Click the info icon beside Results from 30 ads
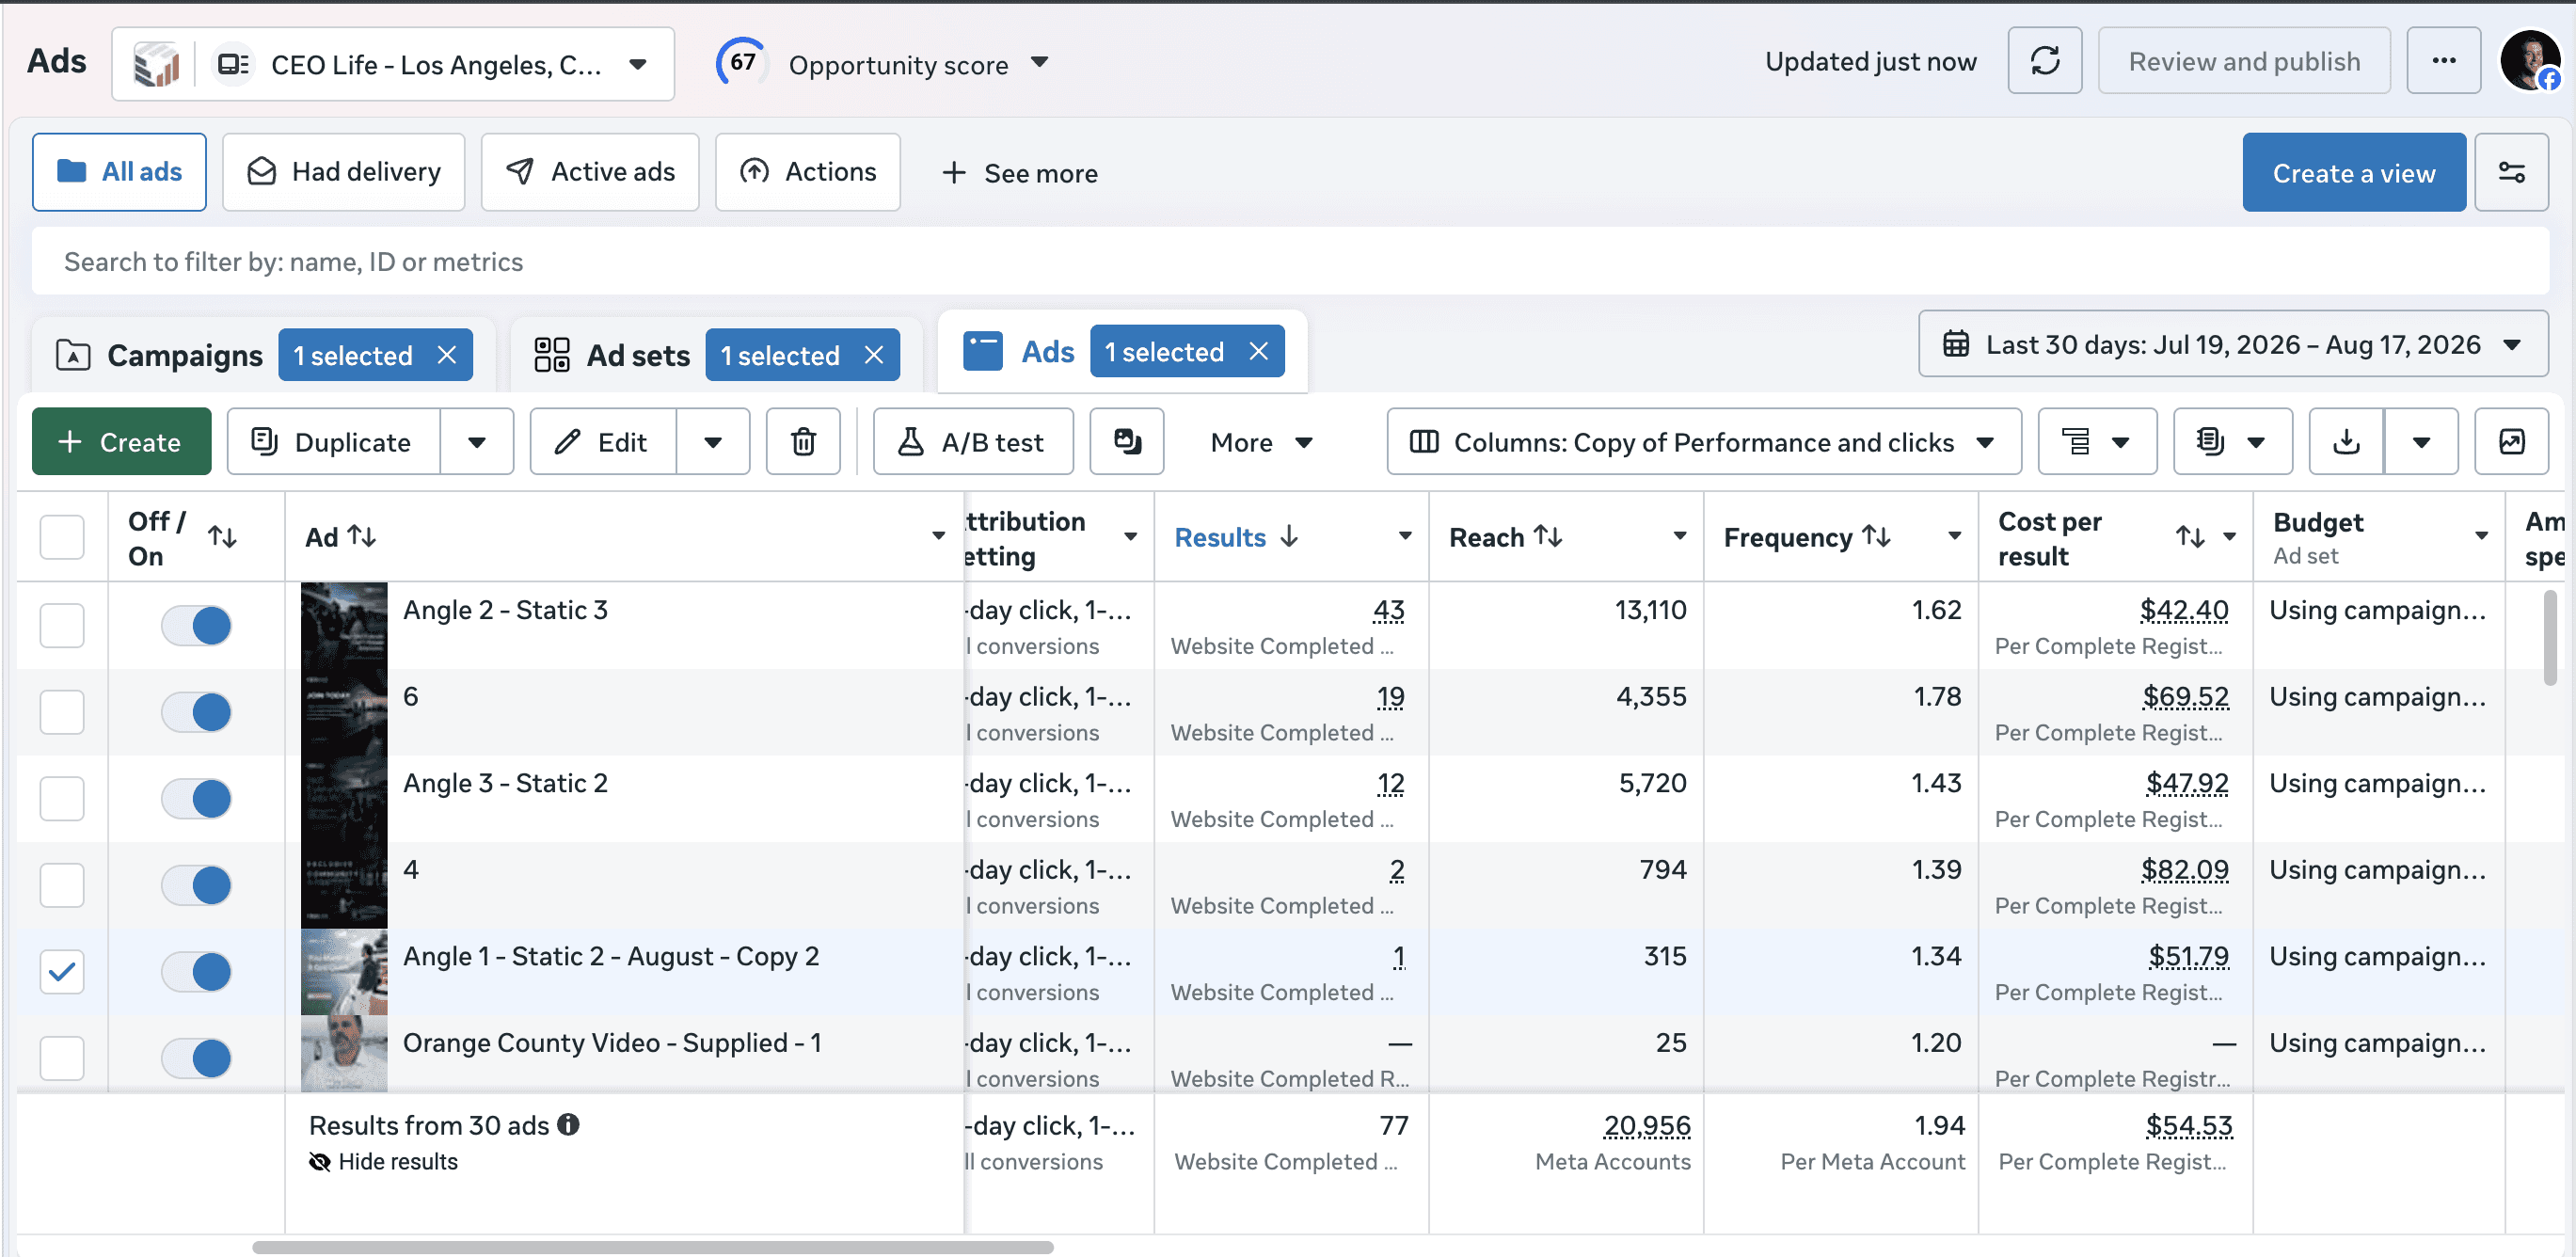The height and width of the screenshot is (1257, 2576). (568, 1124)
